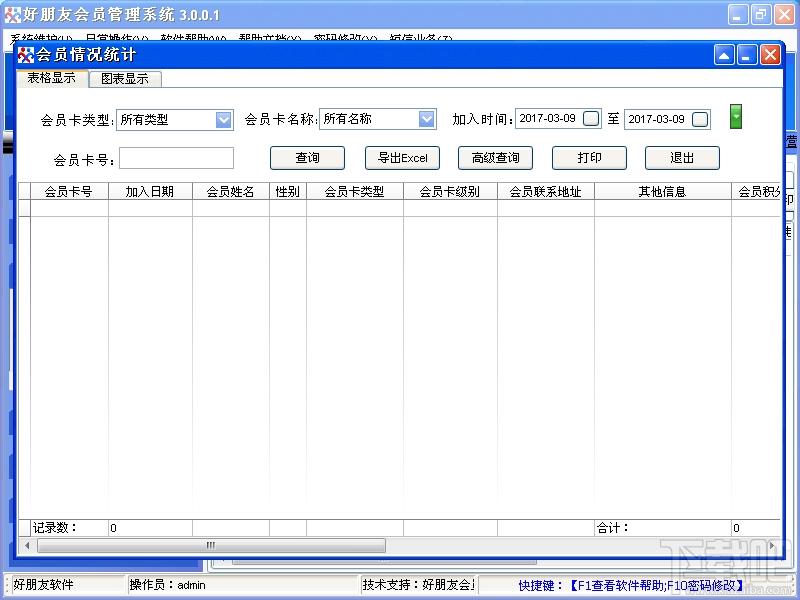This screenshot has width=800, height=600.
Task: Sort by 会员卡号 column header
Action: pos(69,191)
